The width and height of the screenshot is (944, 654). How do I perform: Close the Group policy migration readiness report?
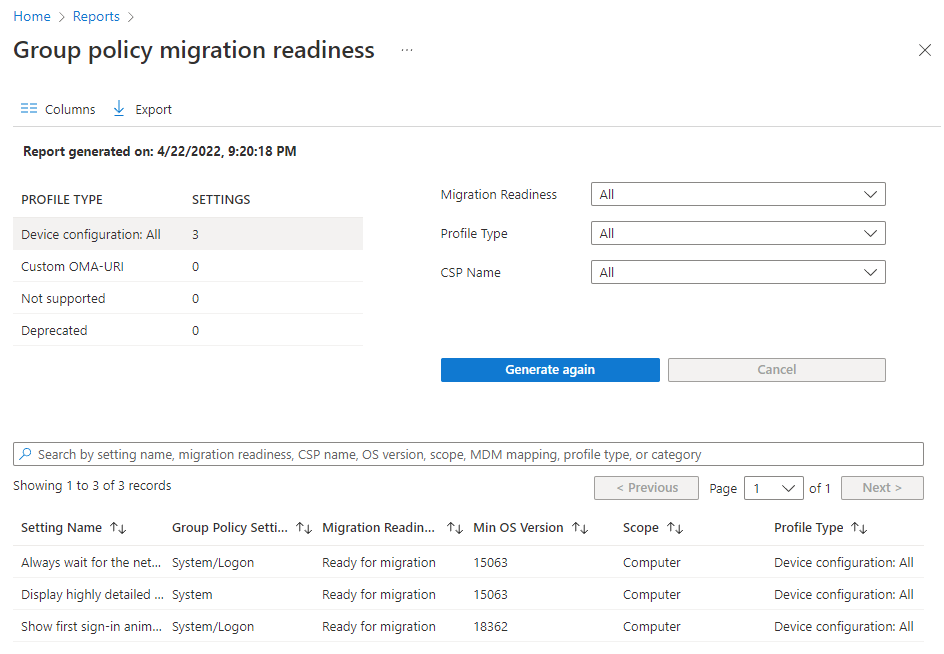coord(924,49)
